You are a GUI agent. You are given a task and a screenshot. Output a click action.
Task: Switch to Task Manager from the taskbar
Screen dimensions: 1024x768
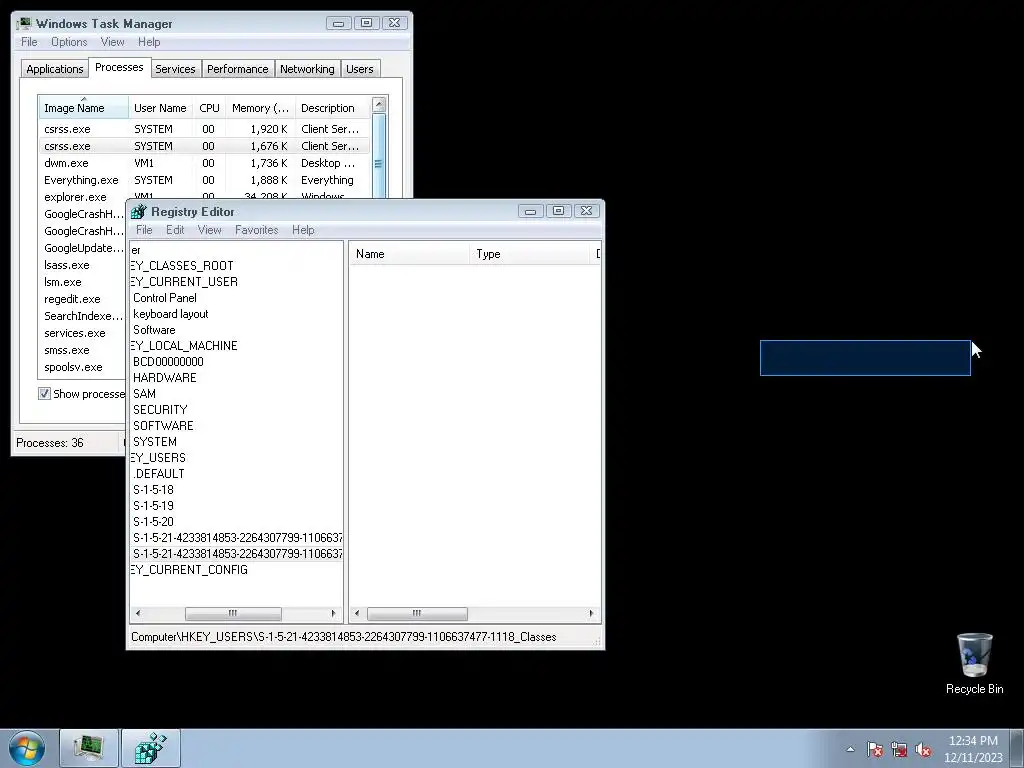[x=89, y=748]
